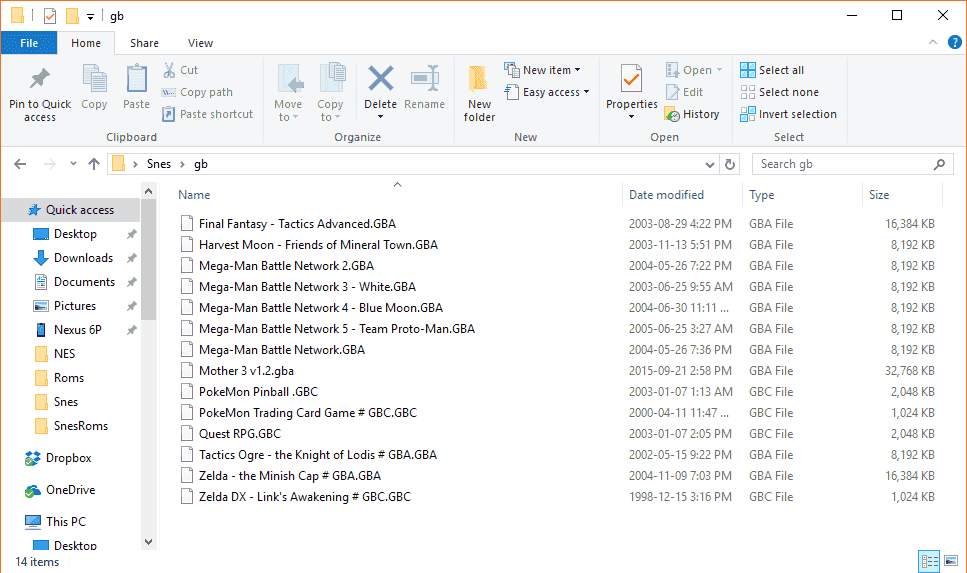Collapse the ribbon with the chevron

[933, 42]
